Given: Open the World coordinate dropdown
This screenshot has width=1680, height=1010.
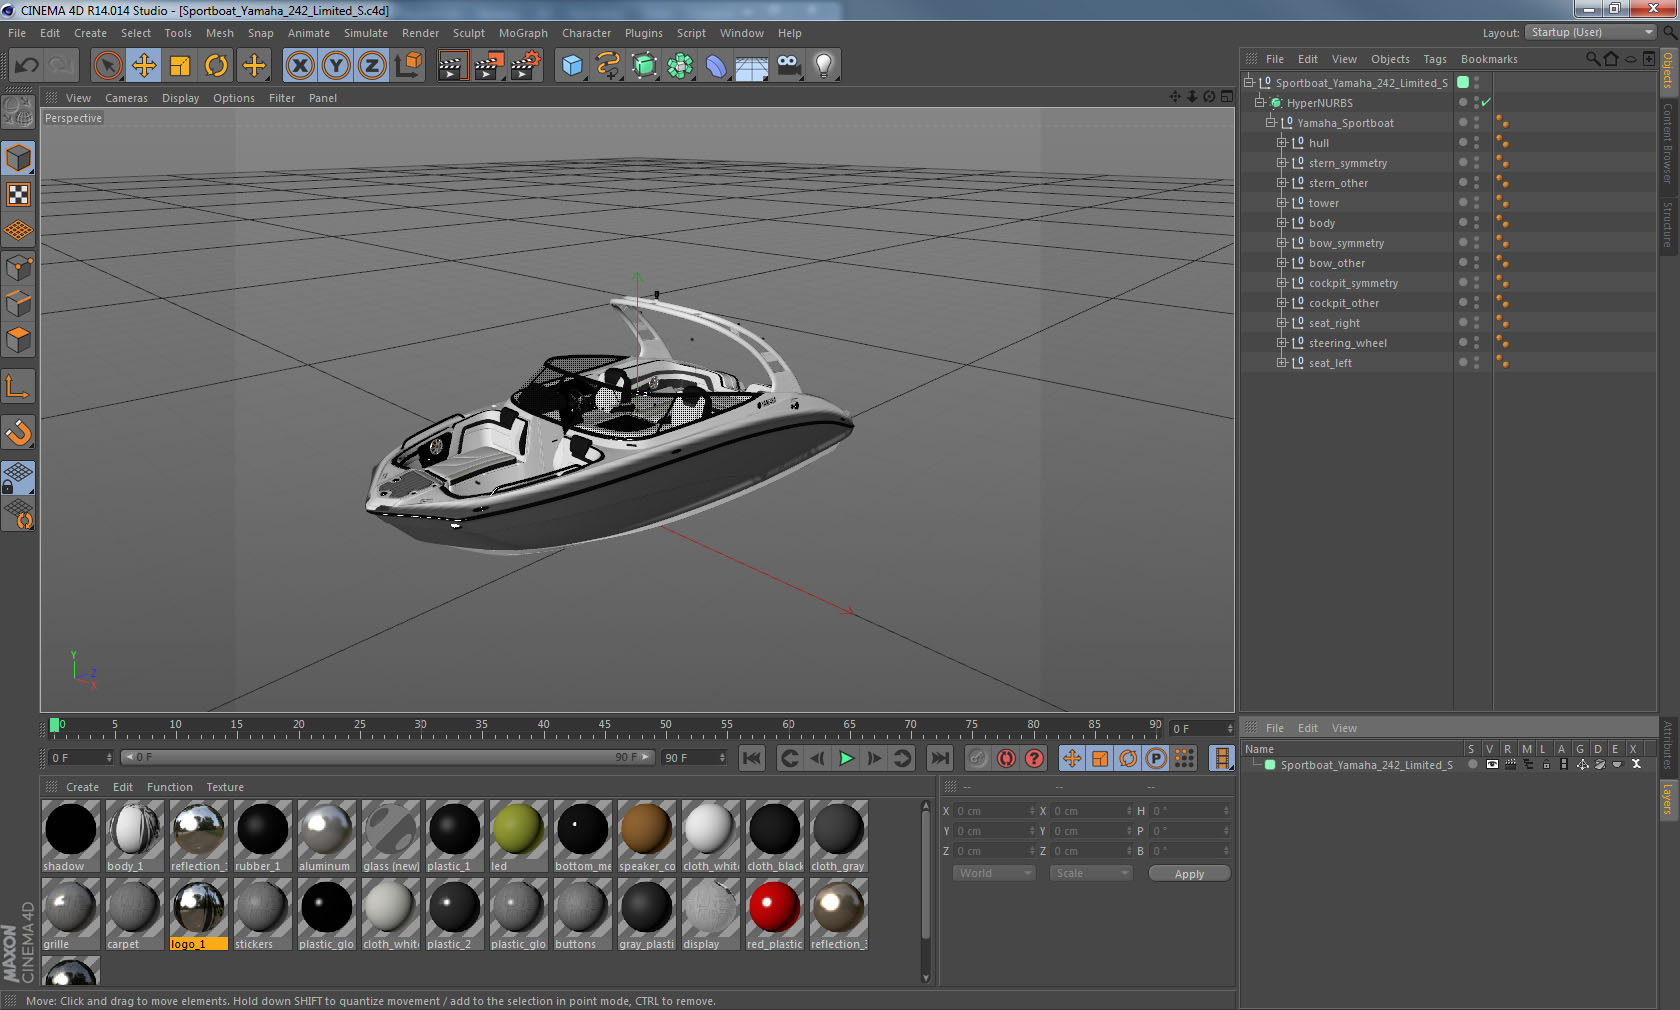Looking at the screenshot, I should (x=993, y=873).
